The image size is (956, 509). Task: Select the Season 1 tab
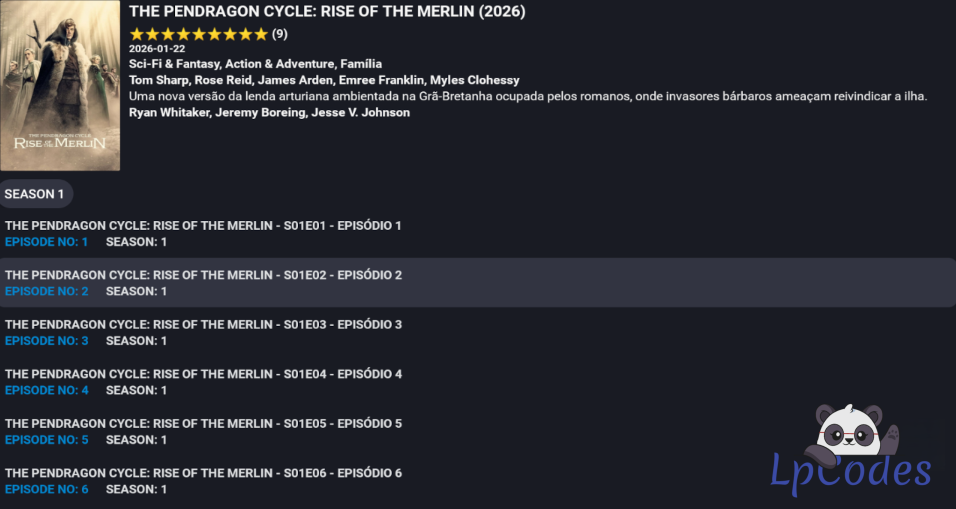[x=35, y=194]
